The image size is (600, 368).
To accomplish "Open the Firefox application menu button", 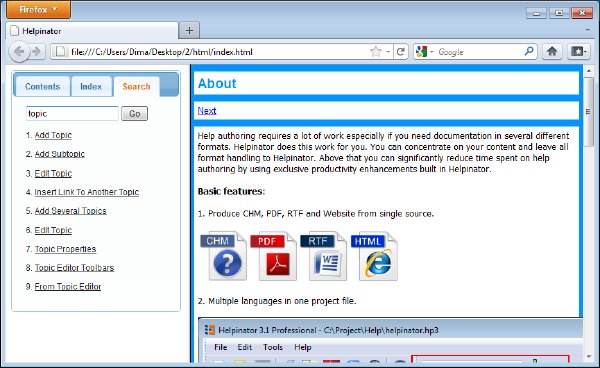I will pos(38,9).
